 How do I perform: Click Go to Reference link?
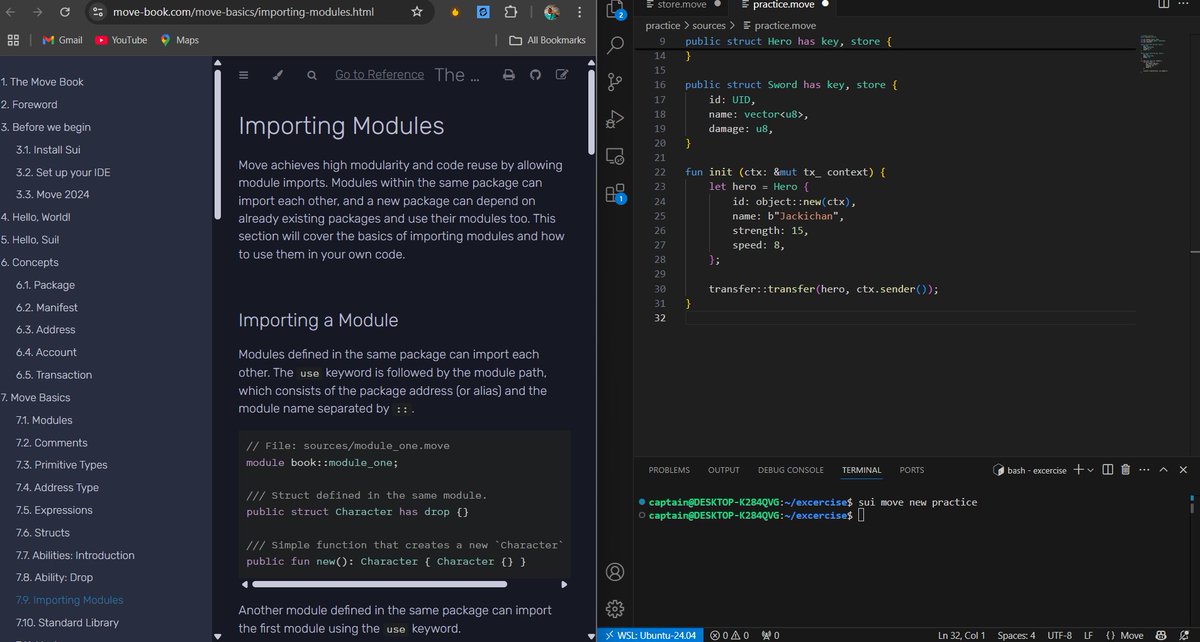[379, 75]
